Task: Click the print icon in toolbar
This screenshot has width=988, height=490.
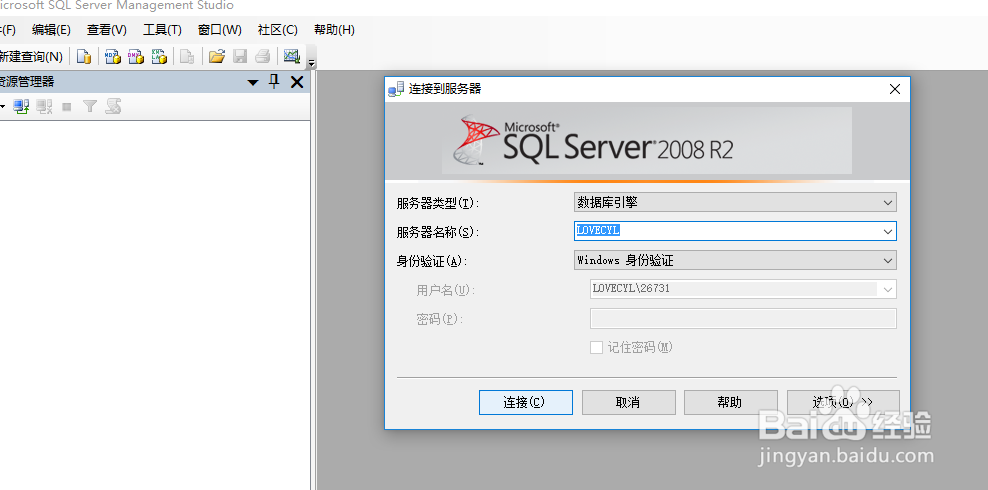Action: point(263,57)
